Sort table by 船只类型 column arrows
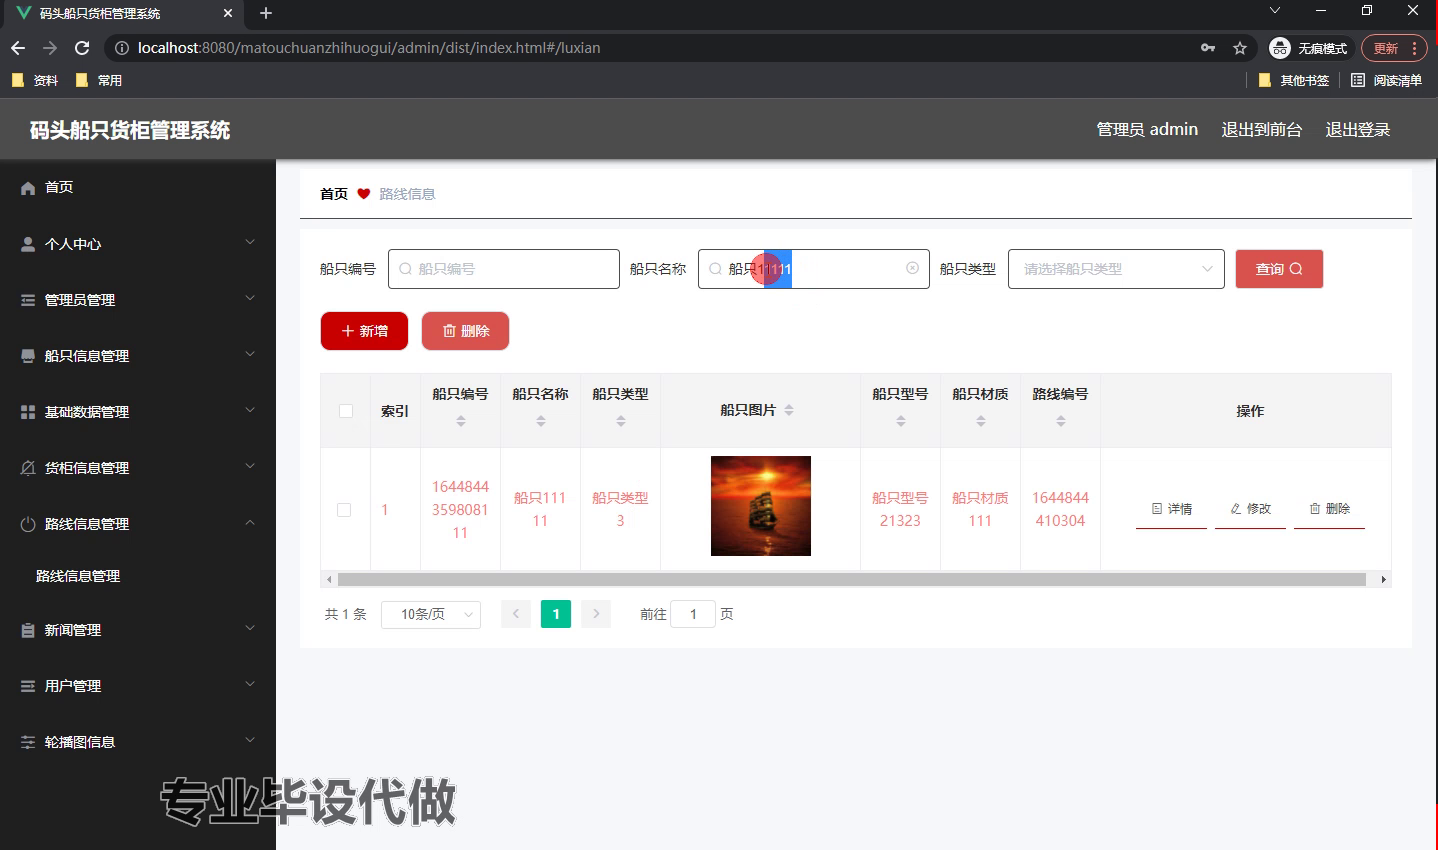Viewport: 1438px width, 850px height. [x=621, y=422]
